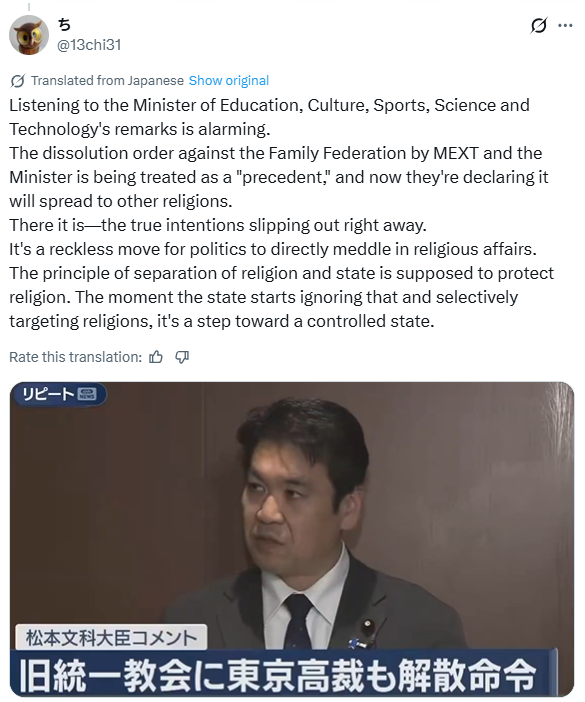Rate the translation with thumbs up

coord(156,357)
